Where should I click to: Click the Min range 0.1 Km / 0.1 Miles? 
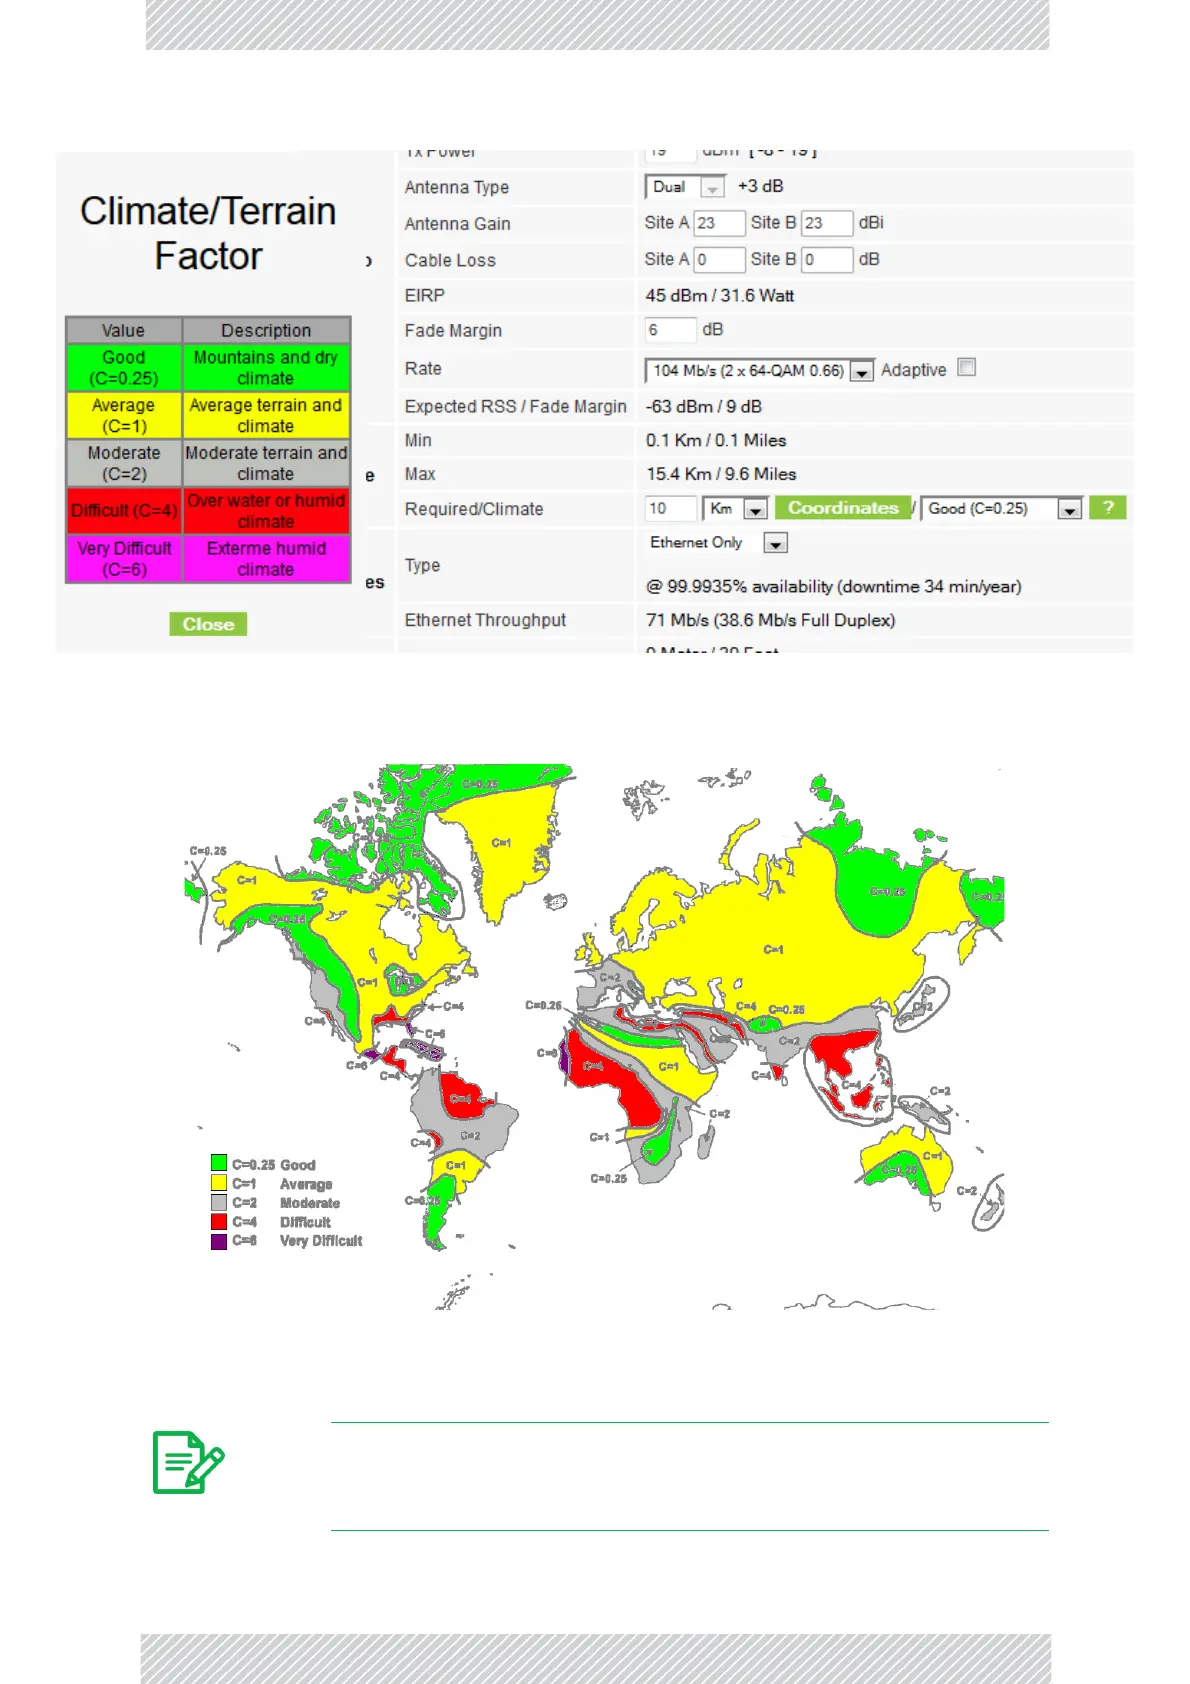click(x=716, y=441)
